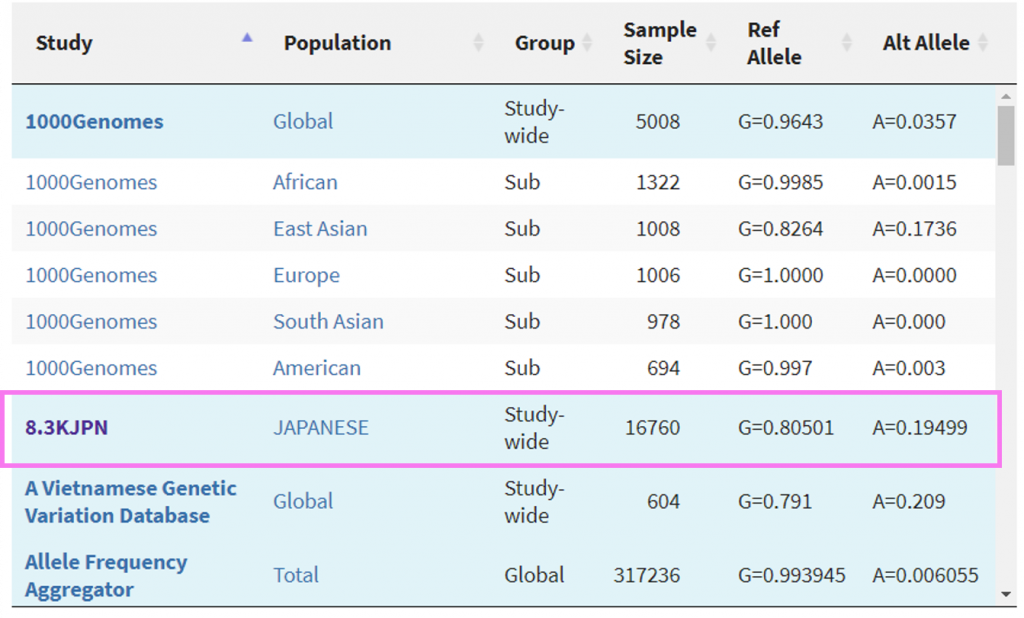This screenshot has height=618, width=1024.
Task: Click the vertical scrollbar thumb
Action: click(x=1006, y=136)
